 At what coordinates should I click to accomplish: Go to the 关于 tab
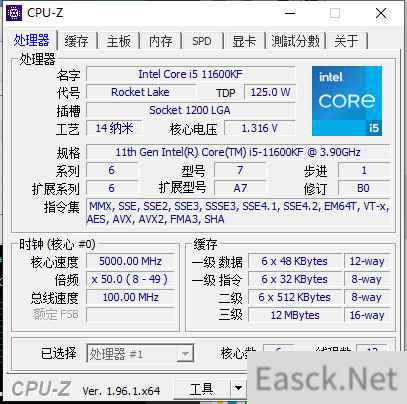(346, 41)
